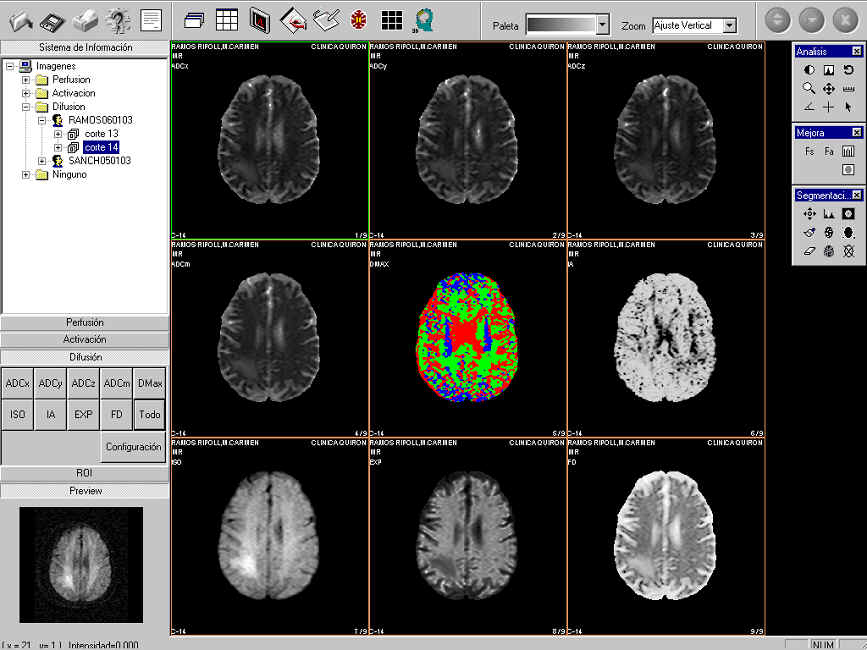Click the angle measurement tool in Analisis

[x=809, y=107]
